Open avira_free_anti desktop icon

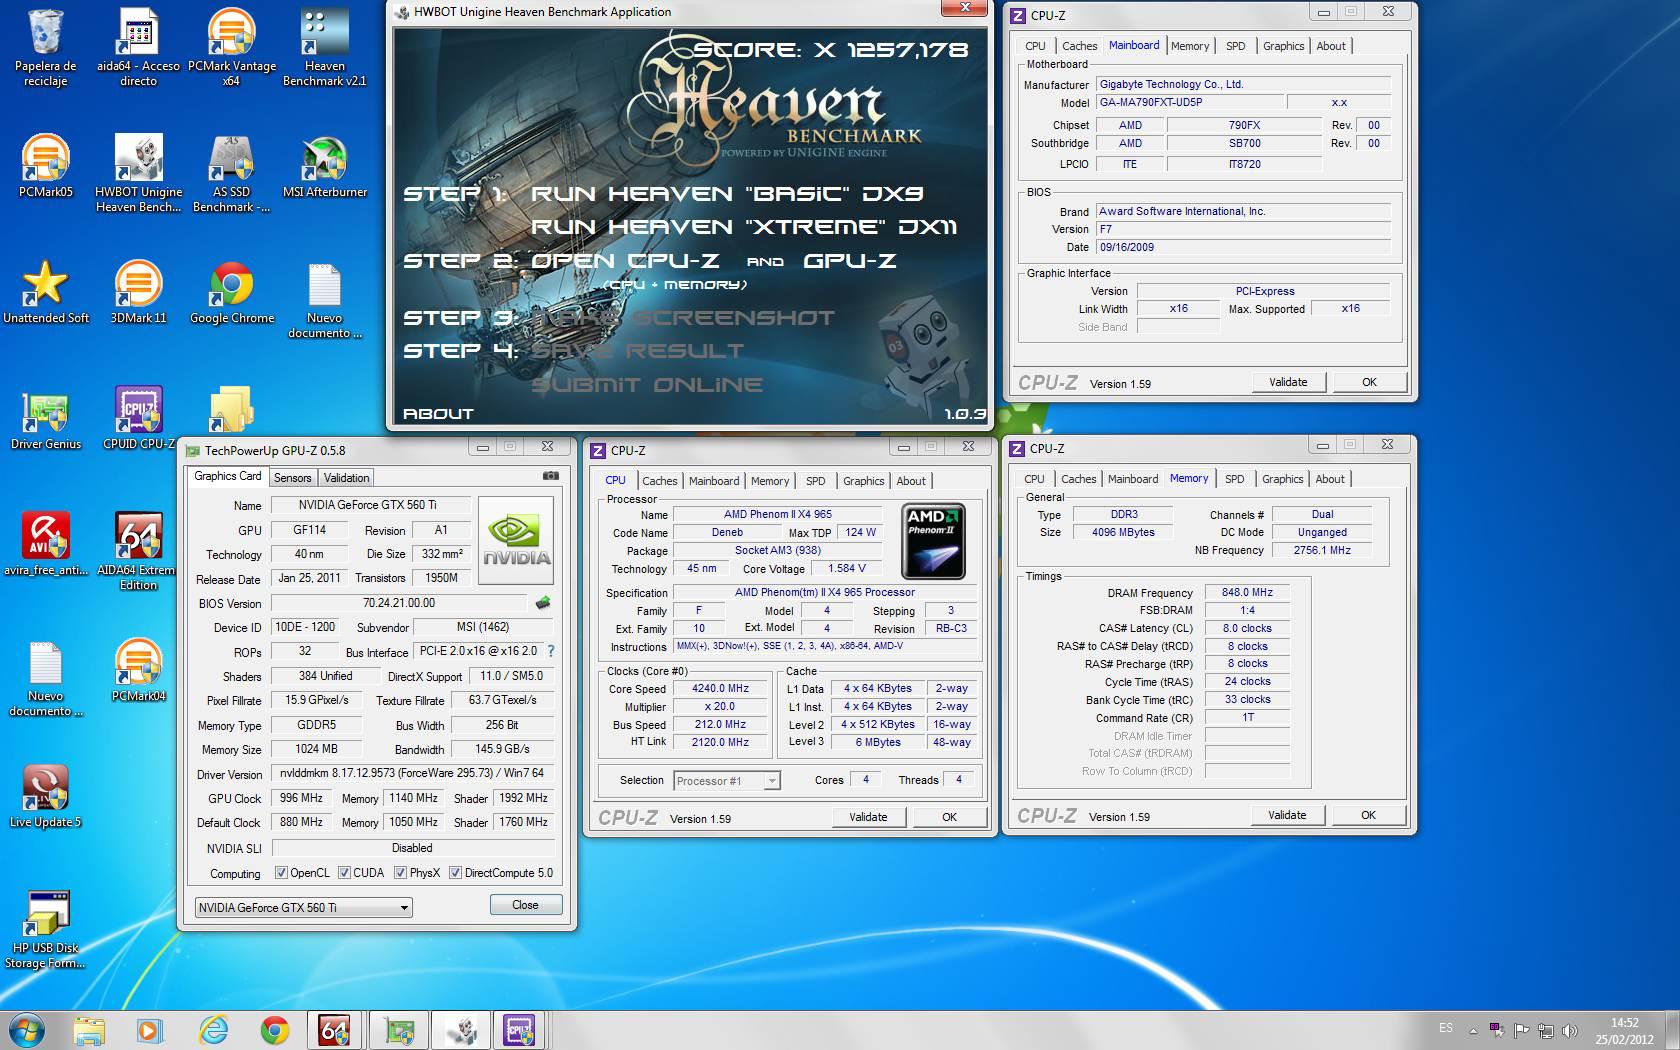45,543
